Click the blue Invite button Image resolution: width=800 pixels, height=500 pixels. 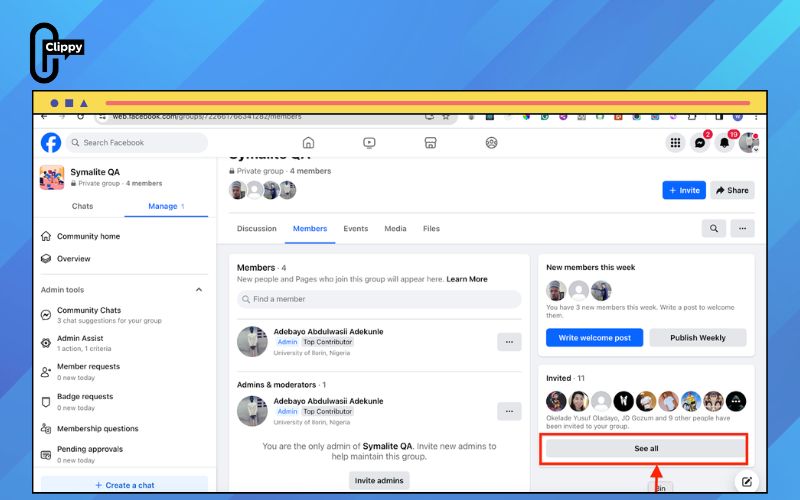684,190
